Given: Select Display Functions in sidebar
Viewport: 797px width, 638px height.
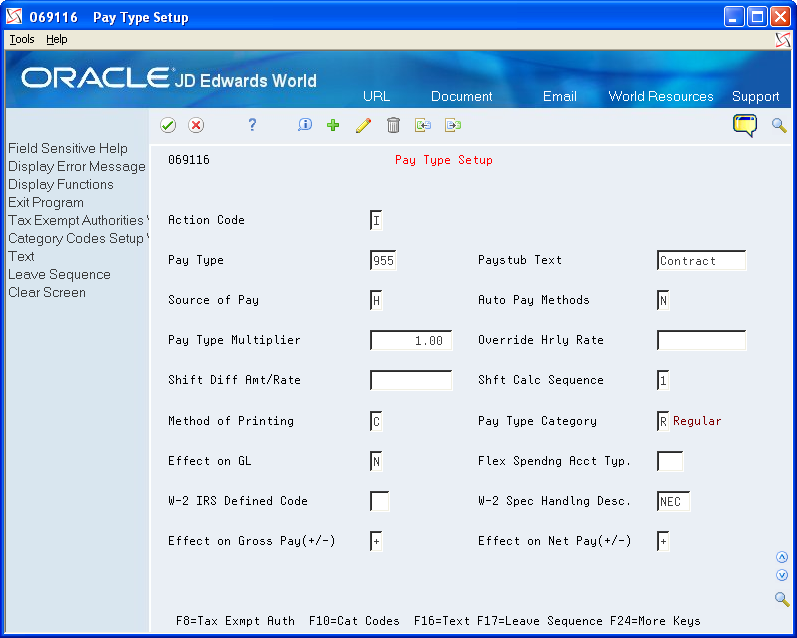Looking at the screenshot, I should (x=60, y=185).
